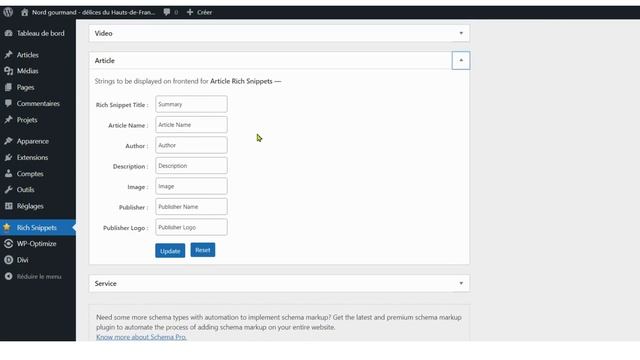This screenshot has width=640, height=360.
Task: Click the Projets pin icon
Action: 9,120
